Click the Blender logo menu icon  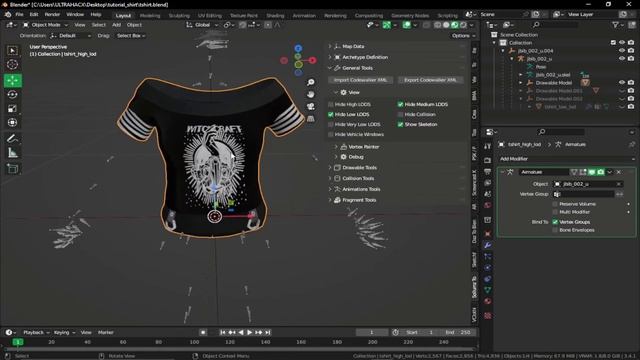point(8,14)
